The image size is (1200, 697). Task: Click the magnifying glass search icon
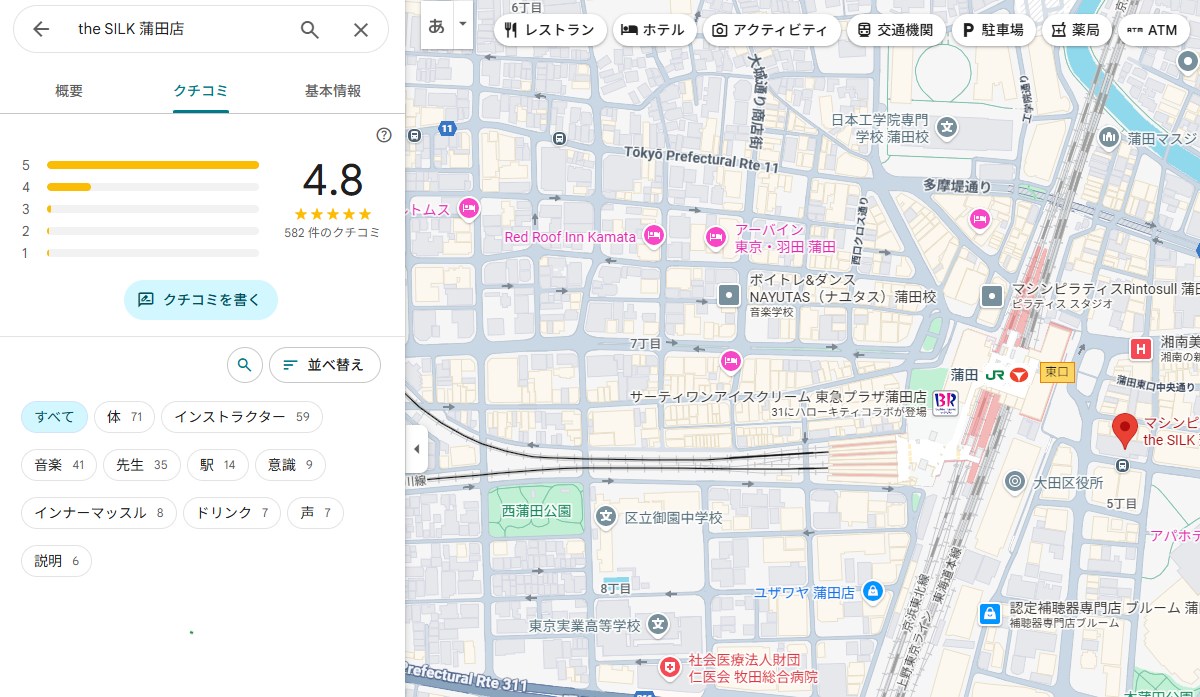(310, 30)
